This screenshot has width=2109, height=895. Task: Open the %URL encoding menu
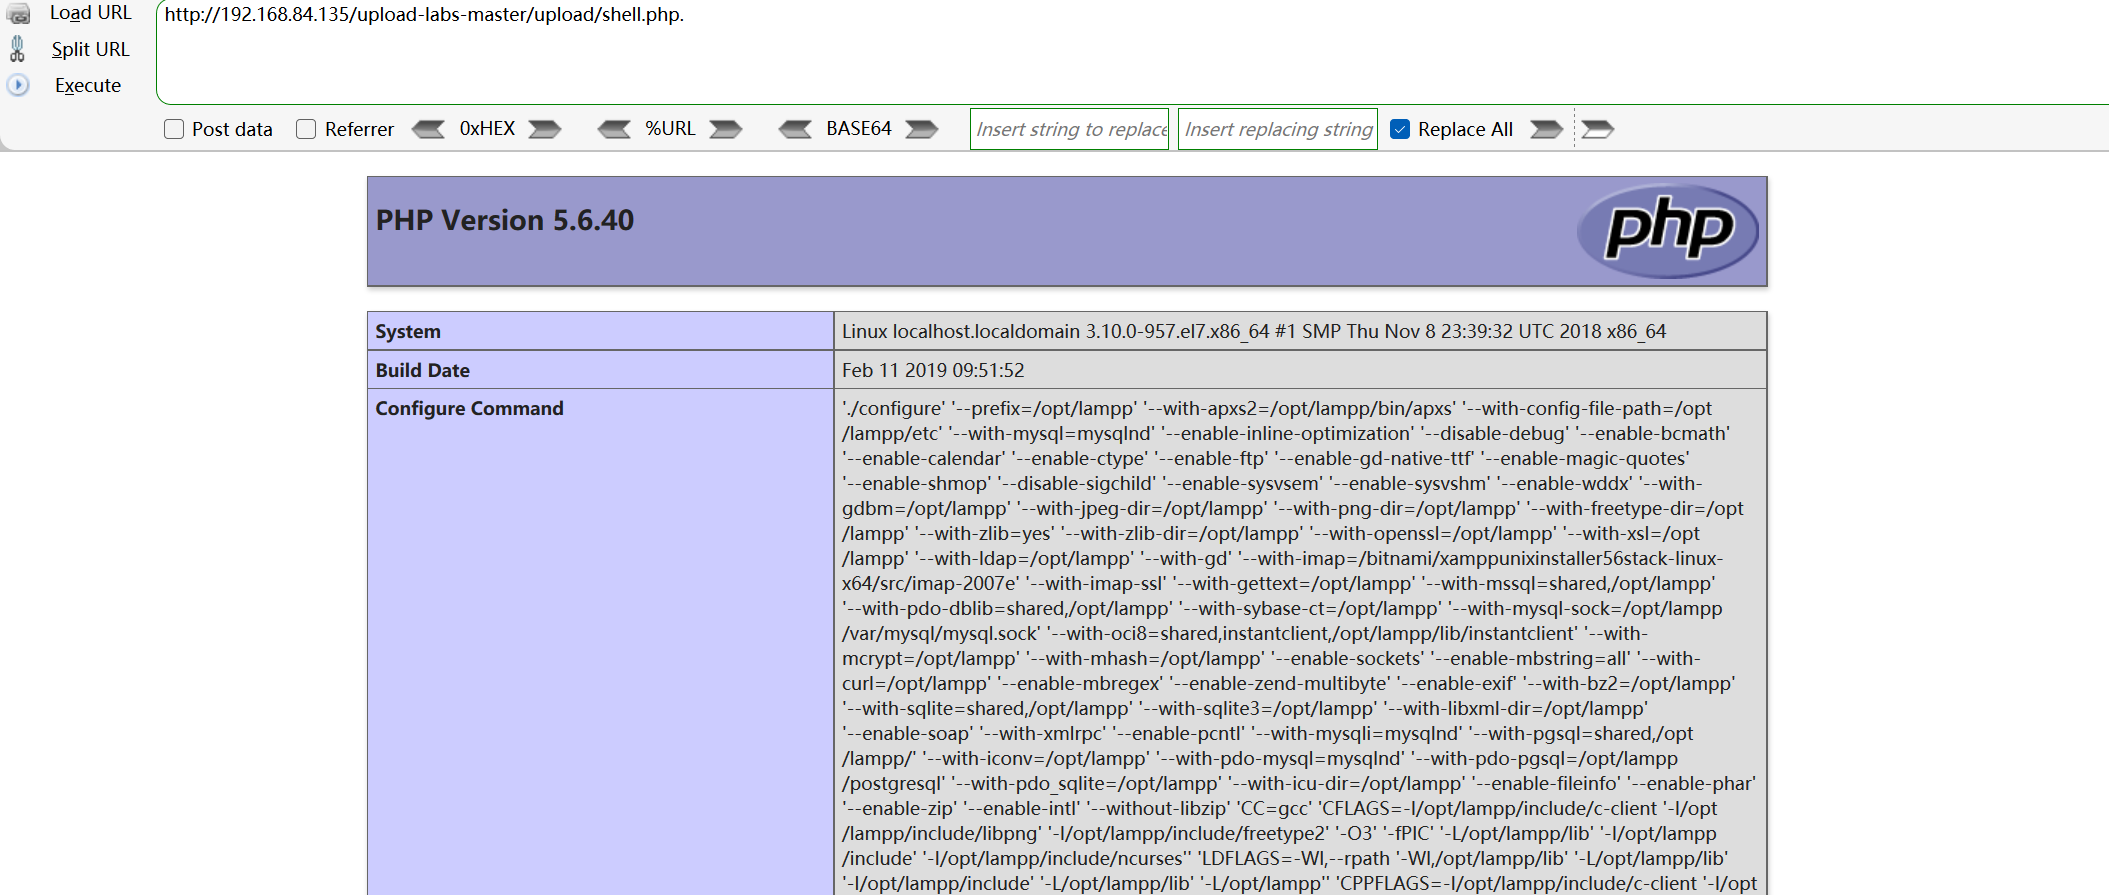point(670,129)
